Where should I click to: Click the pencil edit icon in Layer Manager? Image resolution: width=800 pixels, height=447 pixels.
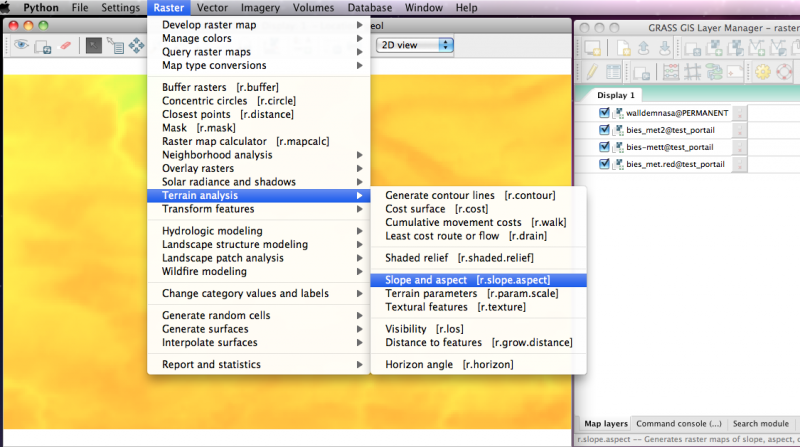pyautogui.click(x=591, y=72)
